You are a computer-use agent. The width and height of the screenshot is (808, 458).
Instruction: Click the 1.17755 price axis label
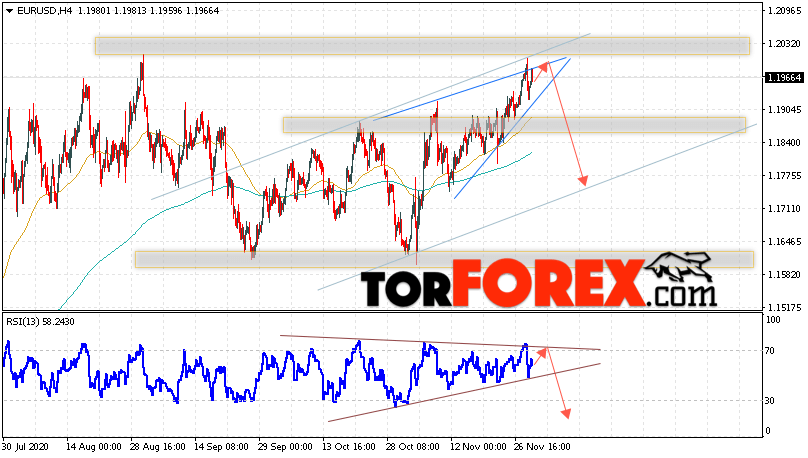pos(784,176)
